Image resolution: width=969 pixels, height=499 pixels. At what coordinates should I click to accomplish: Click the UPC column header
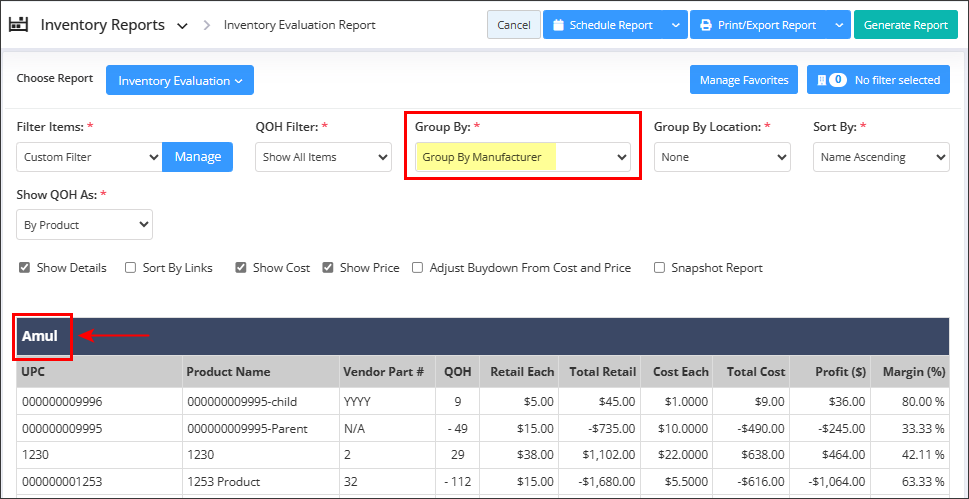point(99,372)
